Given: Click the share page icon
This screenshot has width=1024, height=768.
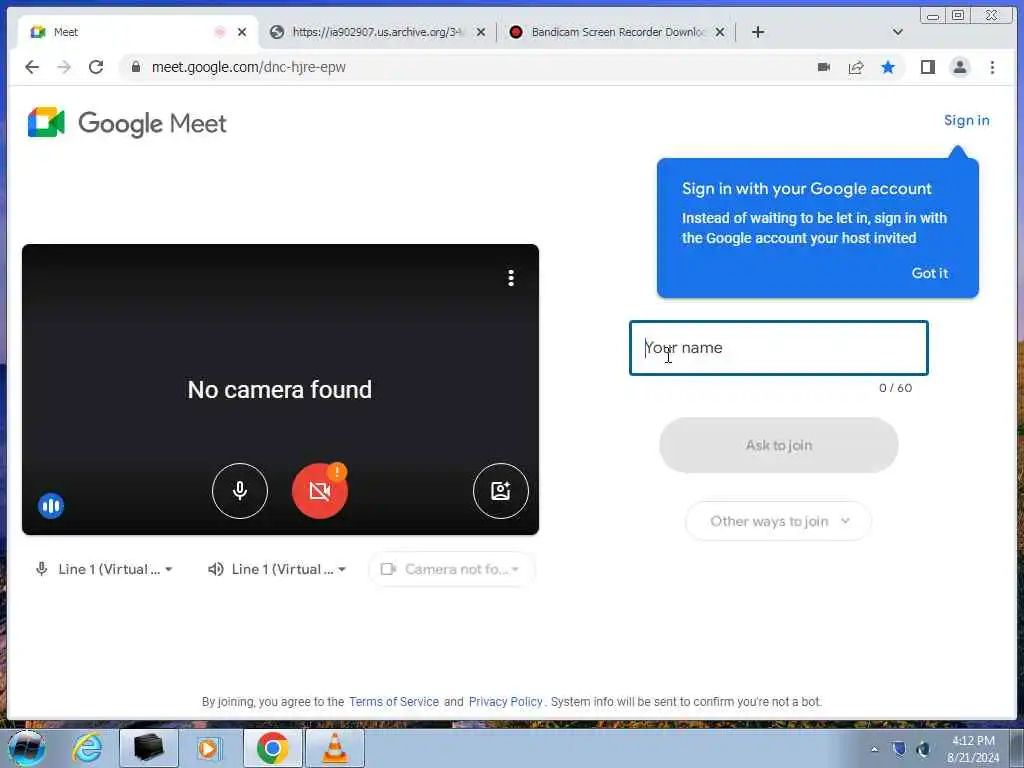Looking at the screenshot, I should coord(856,67).
